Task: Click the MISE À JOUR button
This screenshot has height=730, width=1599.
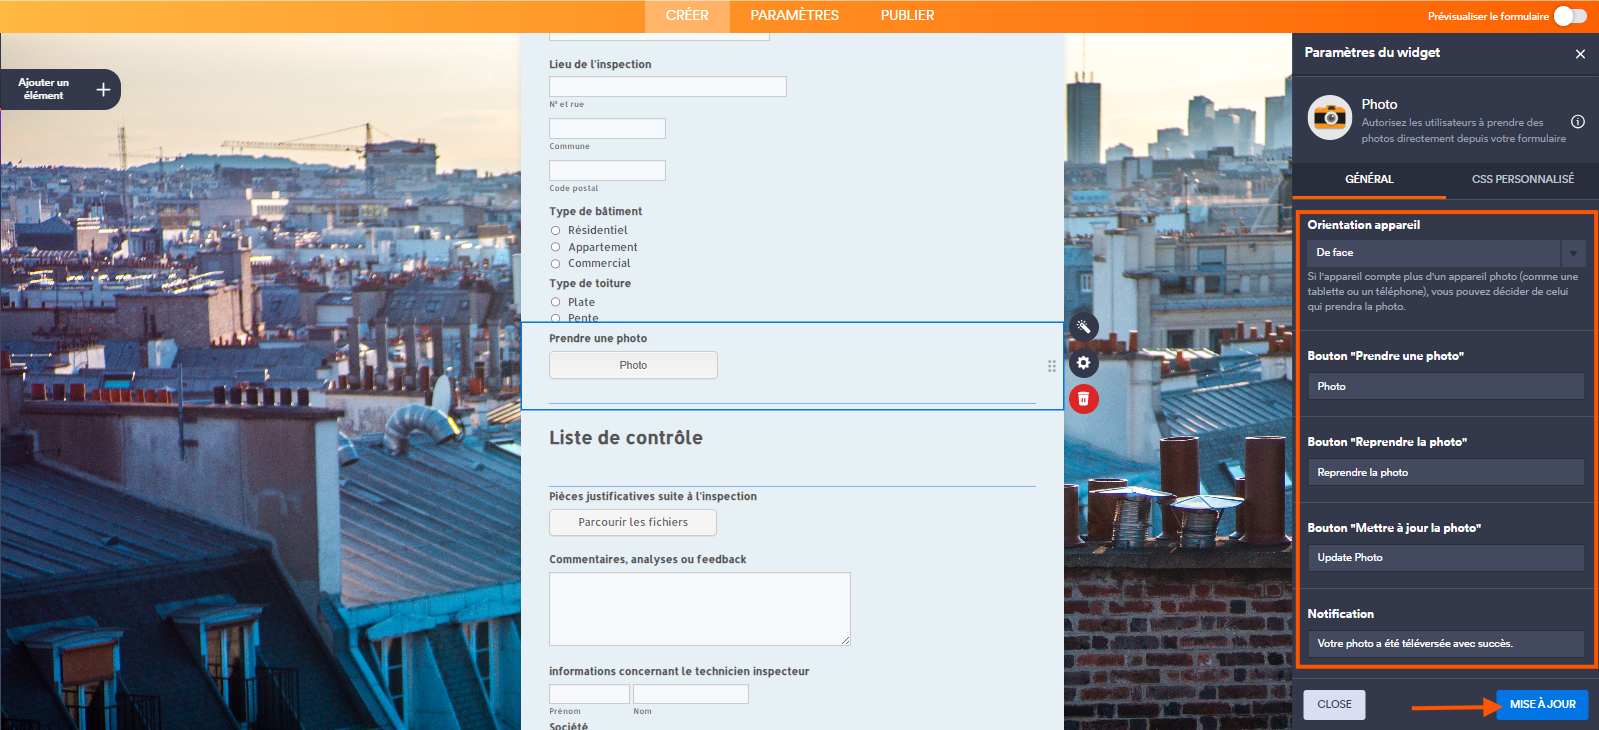Action: coord(1542,705)
